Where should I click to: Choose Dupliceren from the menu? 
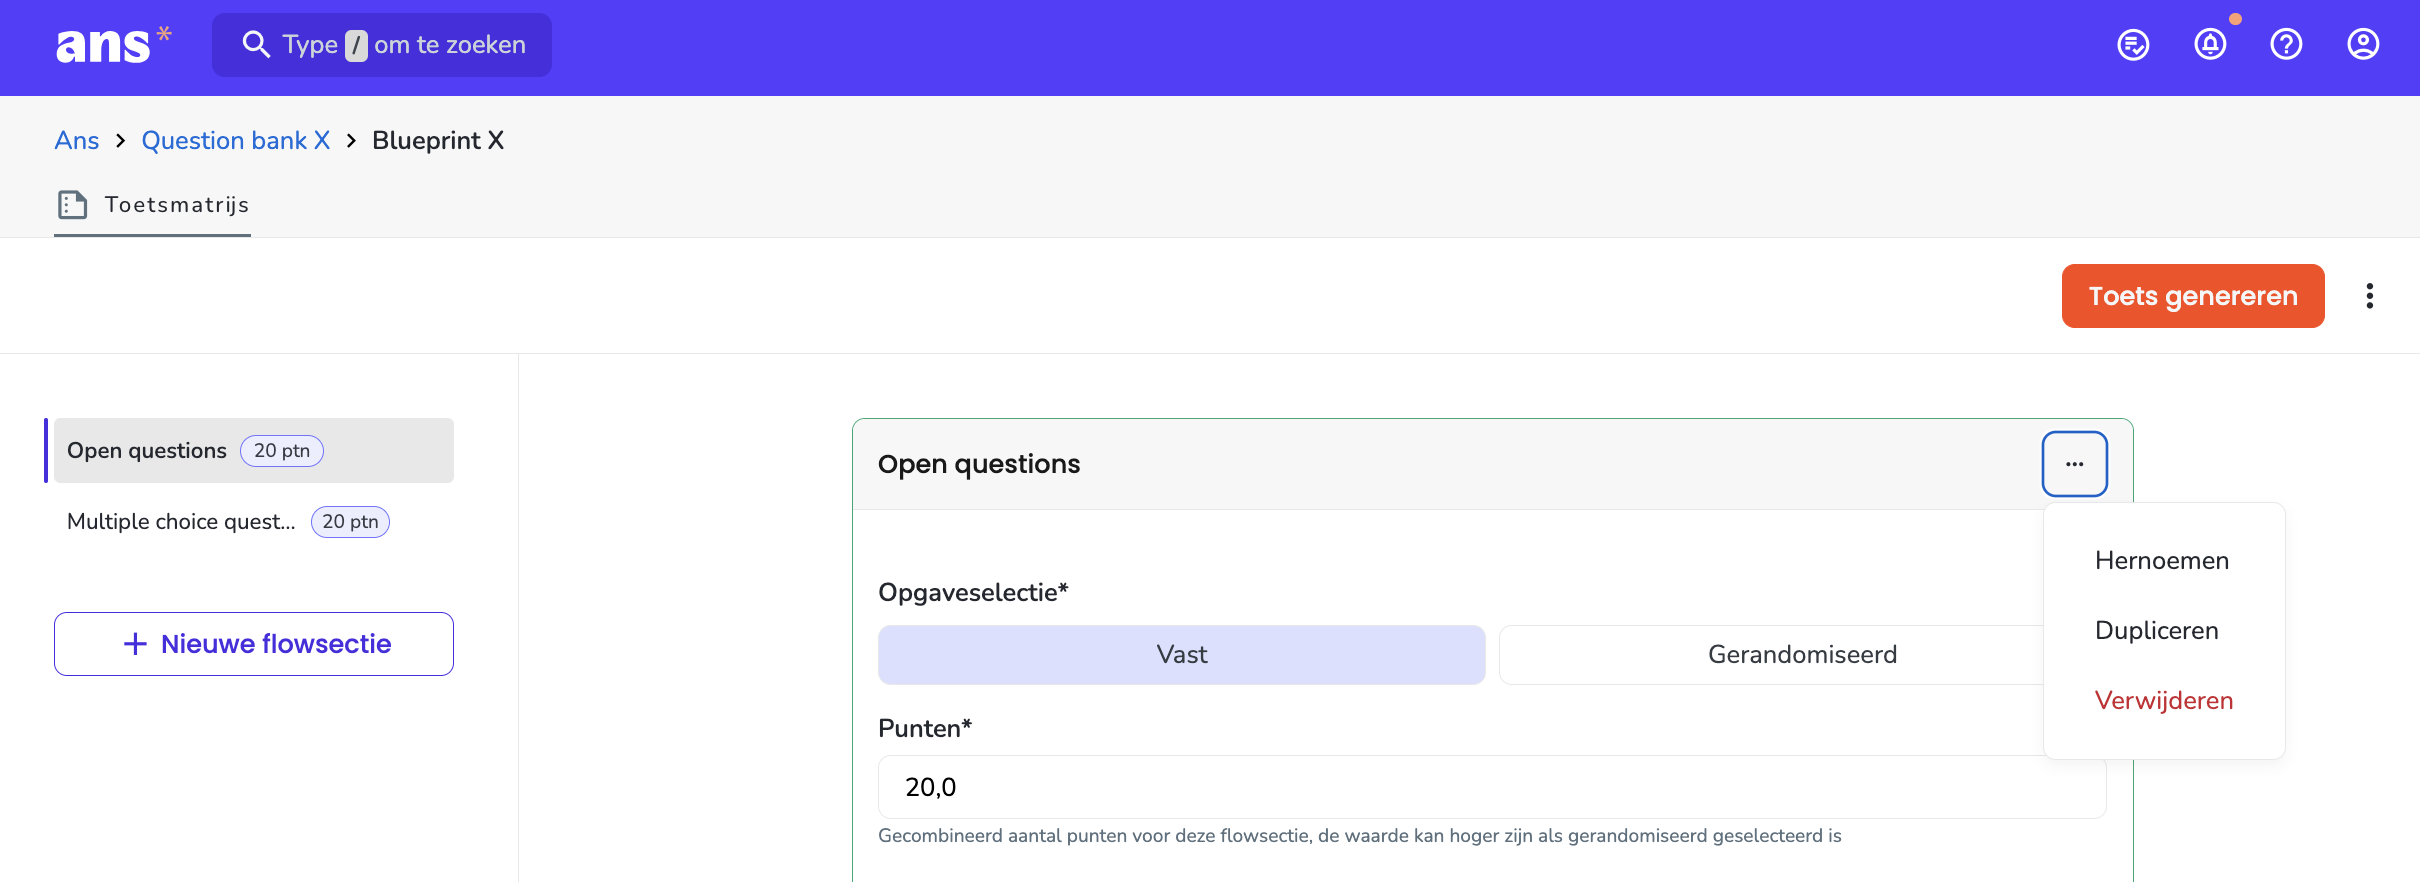pyautogui.click(x=2157, y=631)
